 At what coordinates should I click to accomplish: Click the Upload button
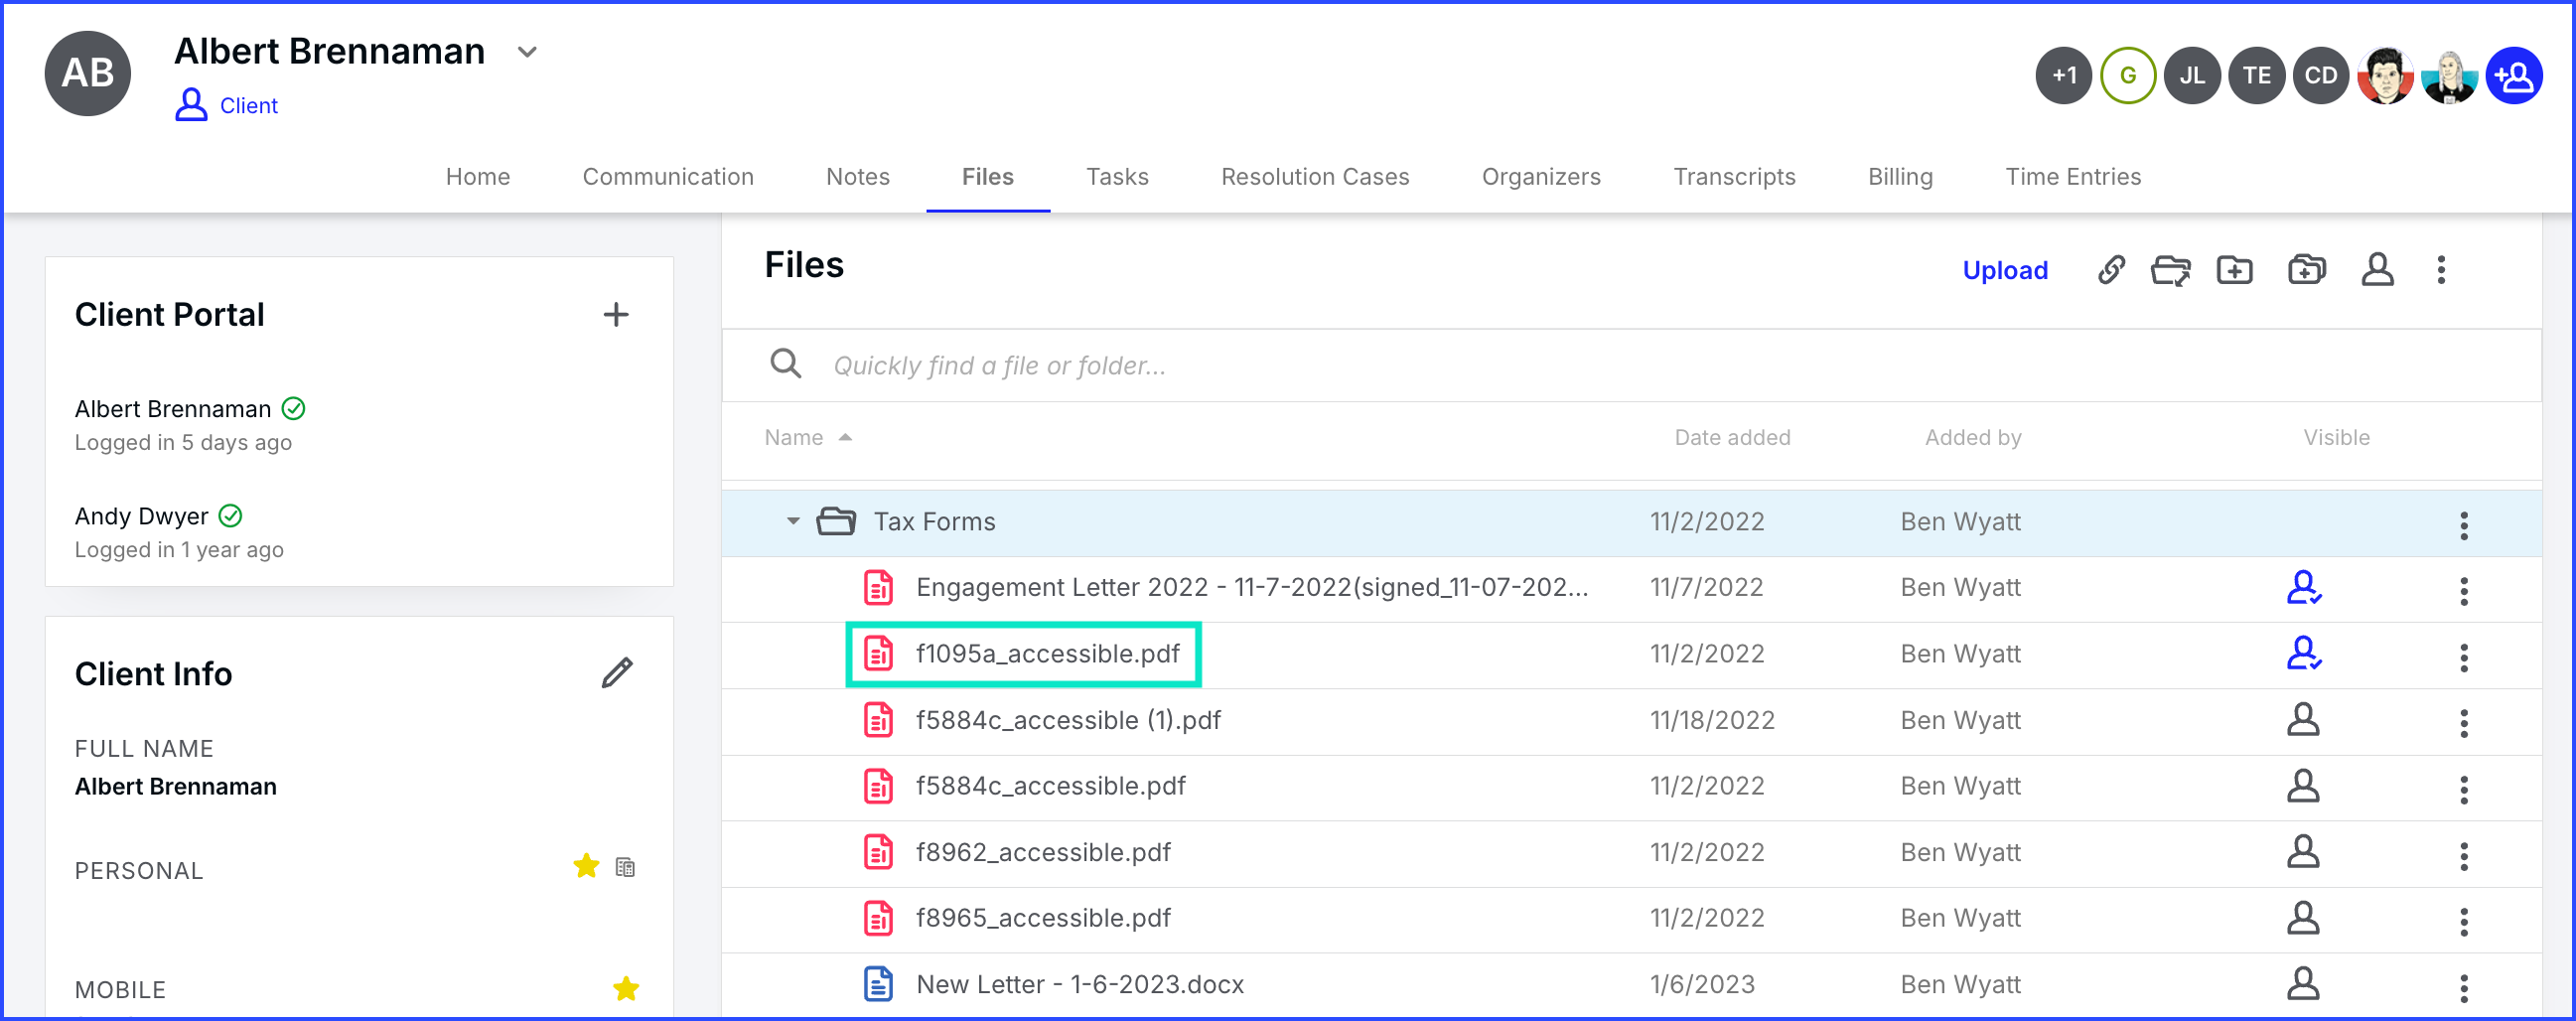(2004, 270)
